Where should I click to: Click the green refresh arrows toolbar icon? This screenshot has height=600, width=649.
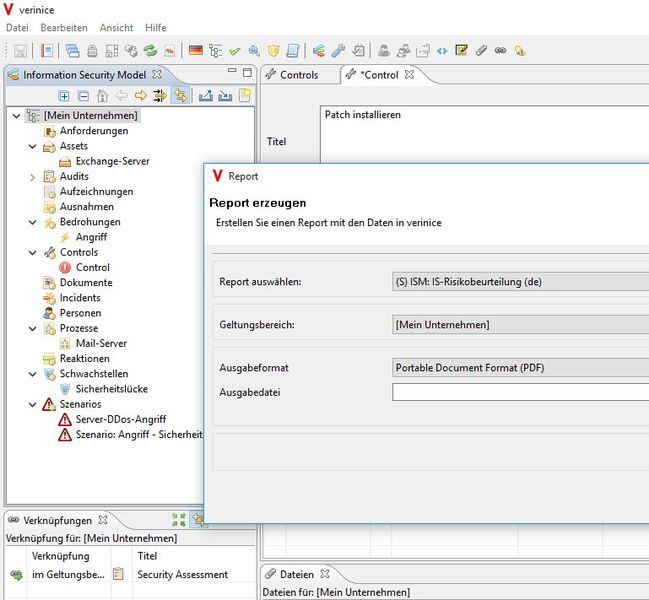[x=150, y=51]
